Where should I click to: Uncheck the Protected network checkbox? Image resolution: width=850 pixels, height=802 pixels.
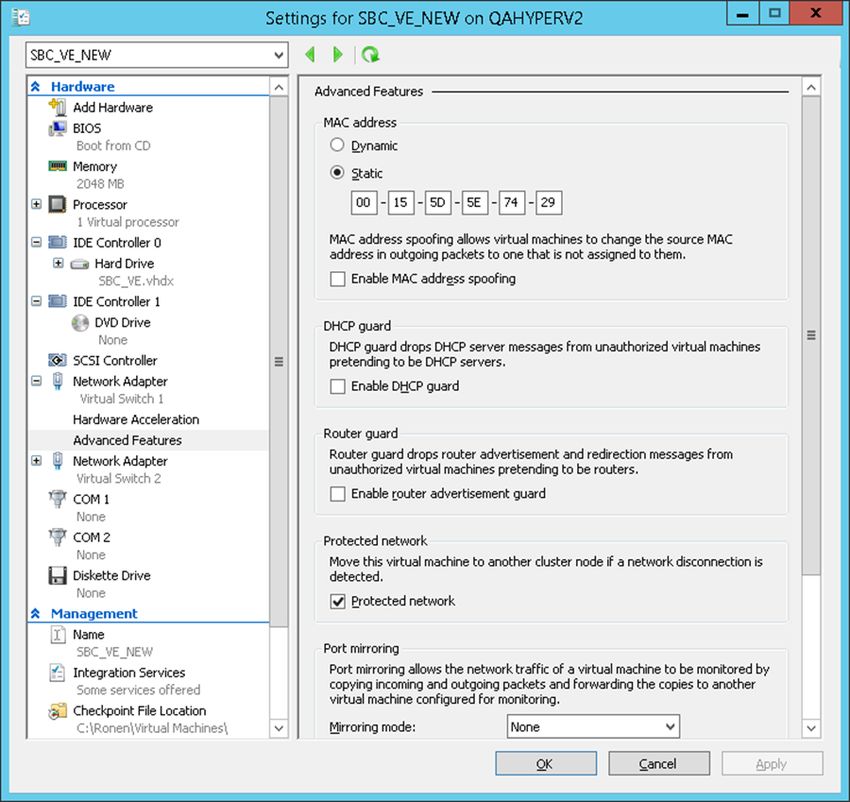click(338, 601)
